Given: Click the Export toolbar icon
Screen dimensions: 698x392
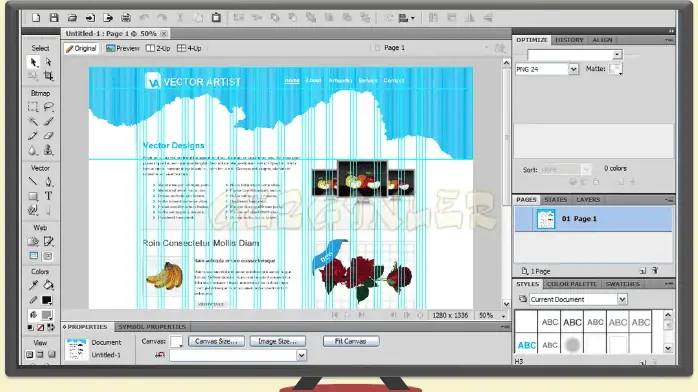Looking at the screenshot, I should 108,18.
